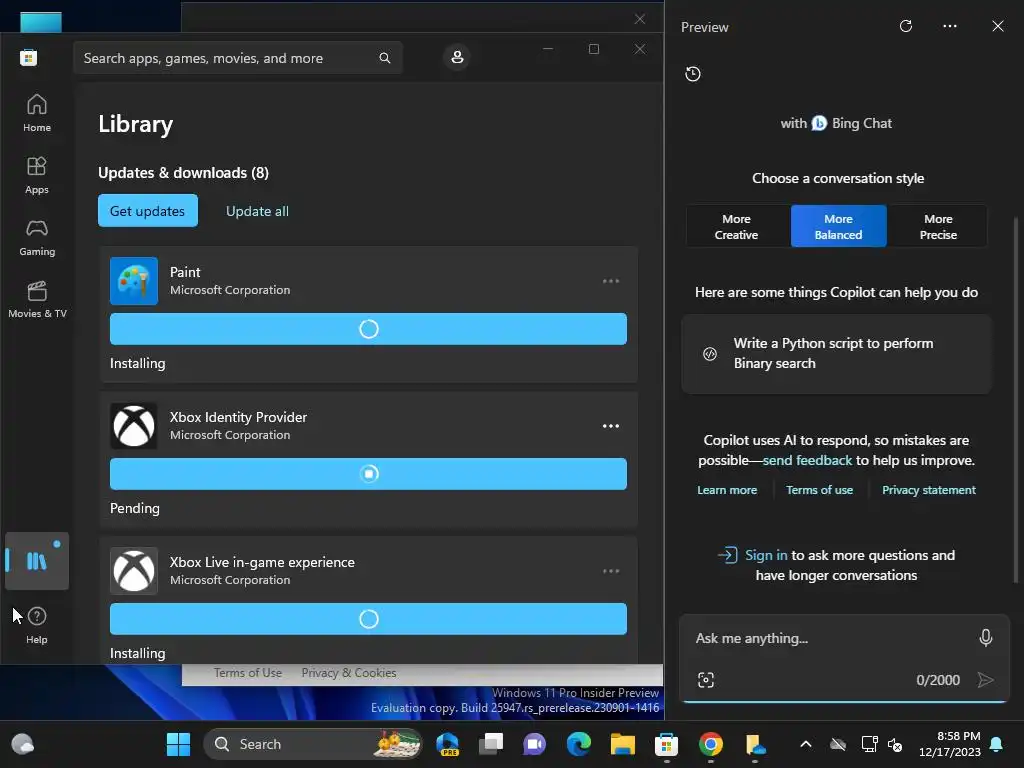The image size is (1024, 768).
Task: Open the Chat app on taskbar
Action: (534, 744)
